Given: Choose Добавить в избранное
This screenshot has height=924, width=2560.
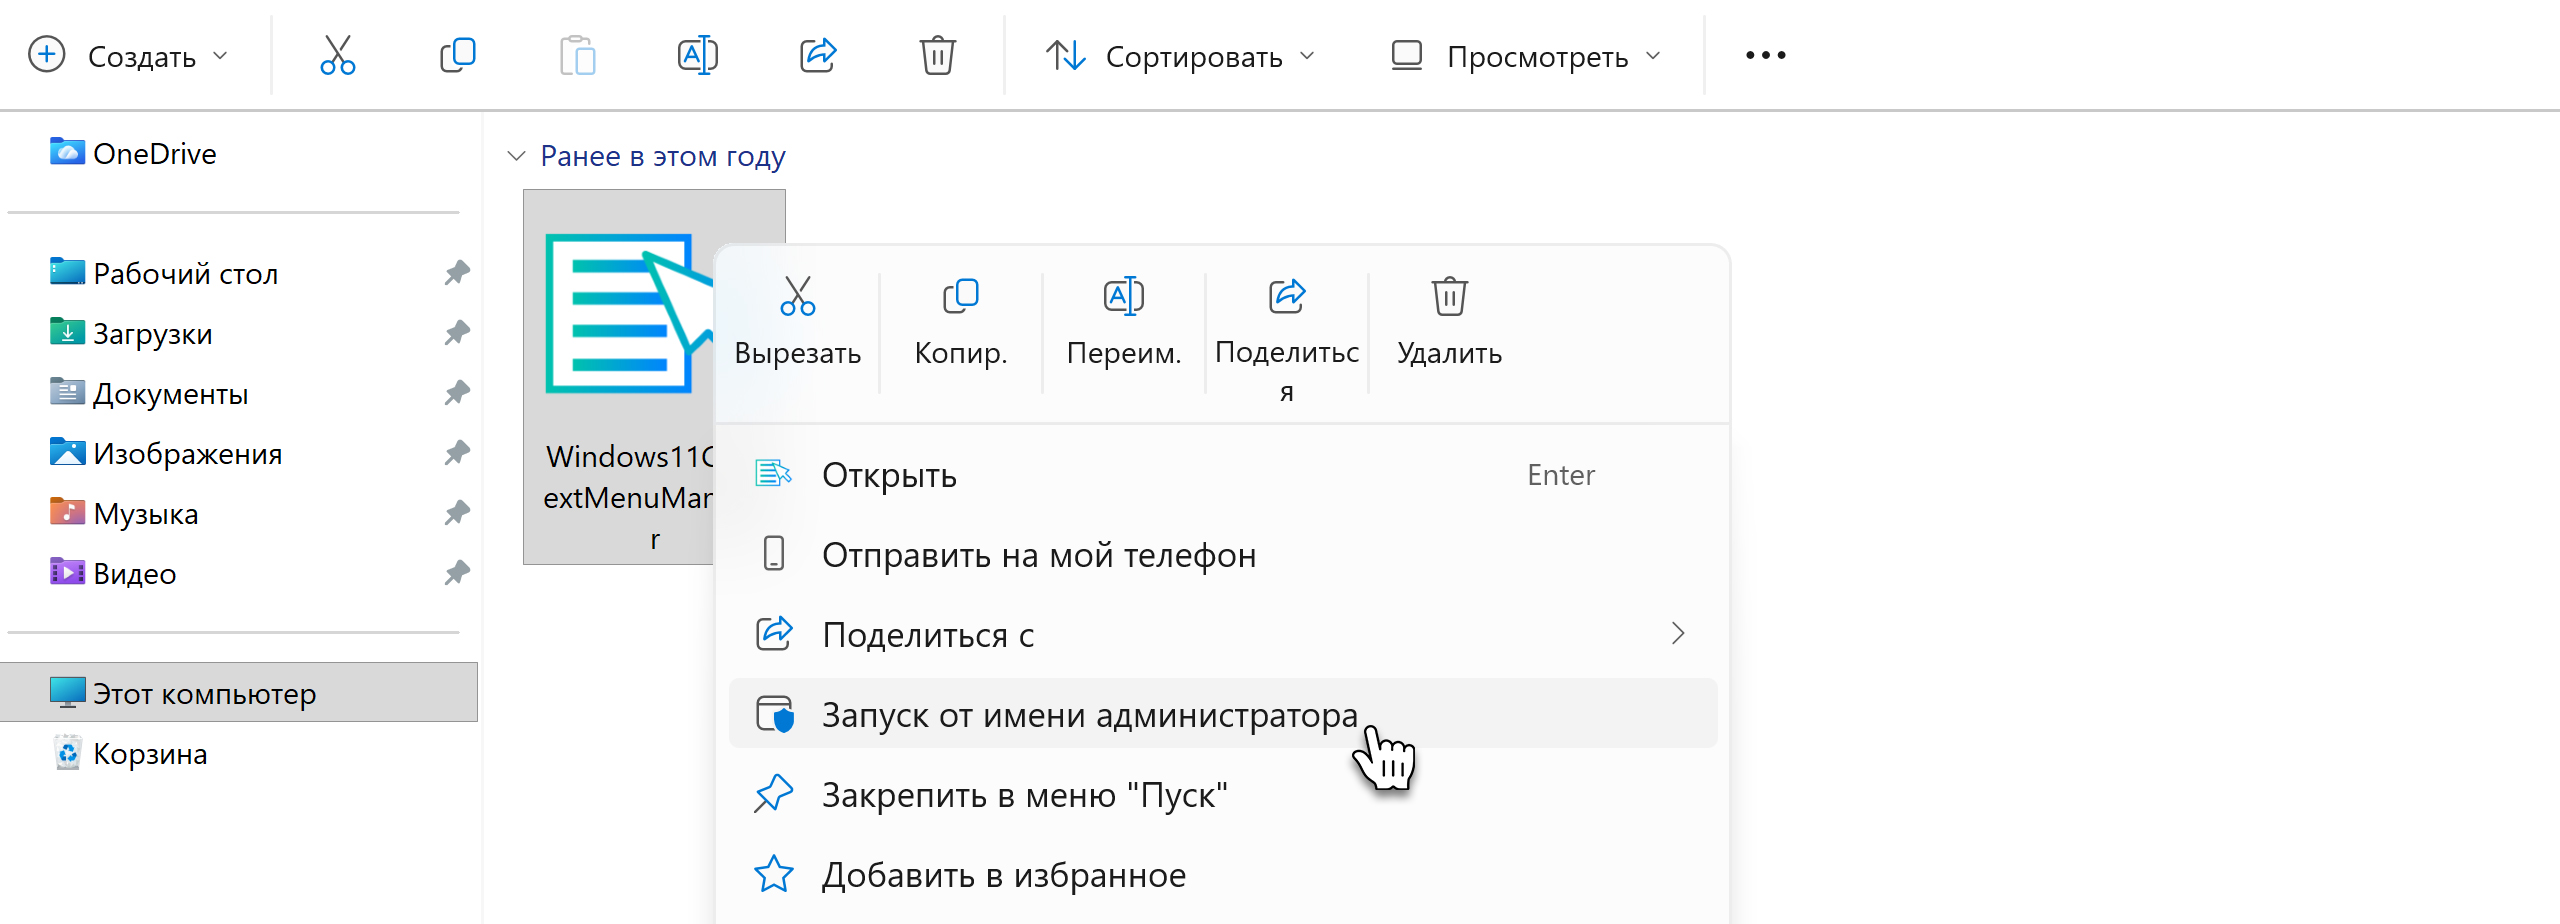Looking at the screenshot, I should [x=1223, y=874].
